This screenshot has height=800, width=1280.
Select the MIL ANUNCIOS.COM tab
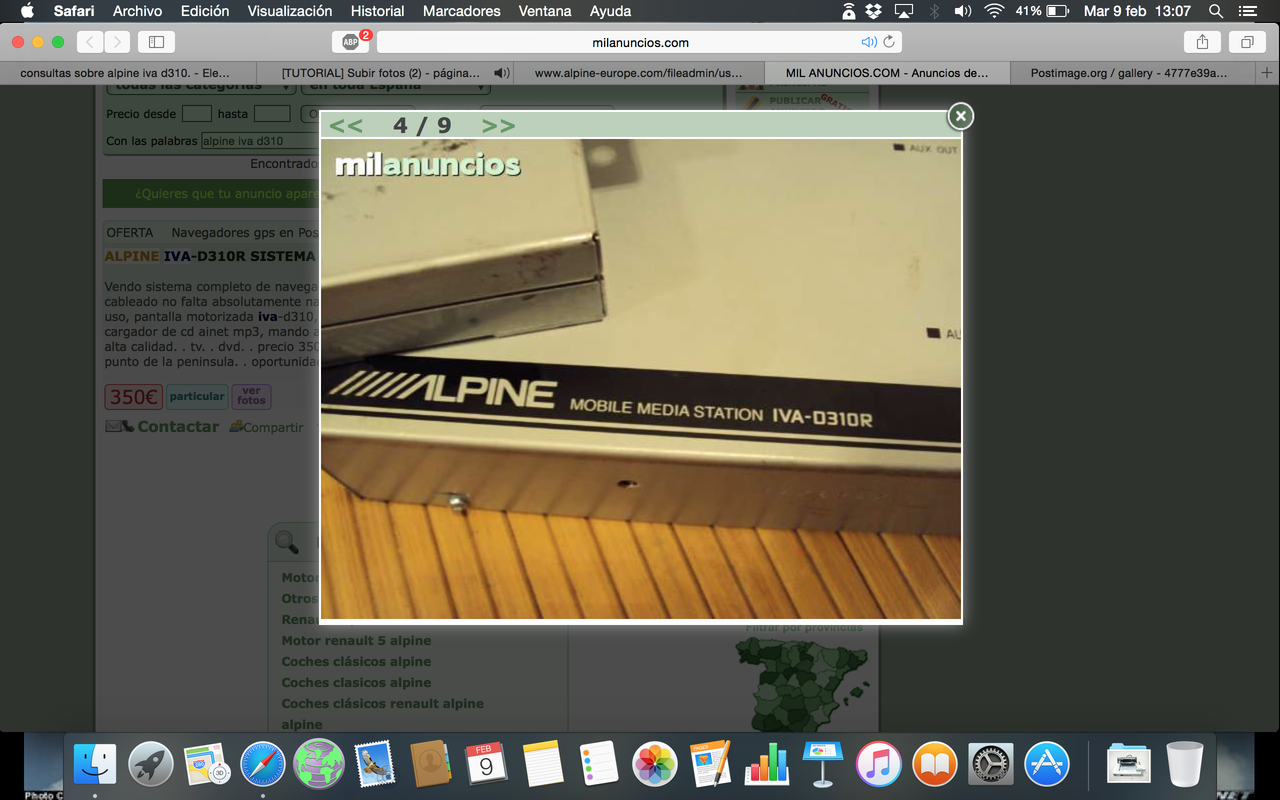pos(886,73)
